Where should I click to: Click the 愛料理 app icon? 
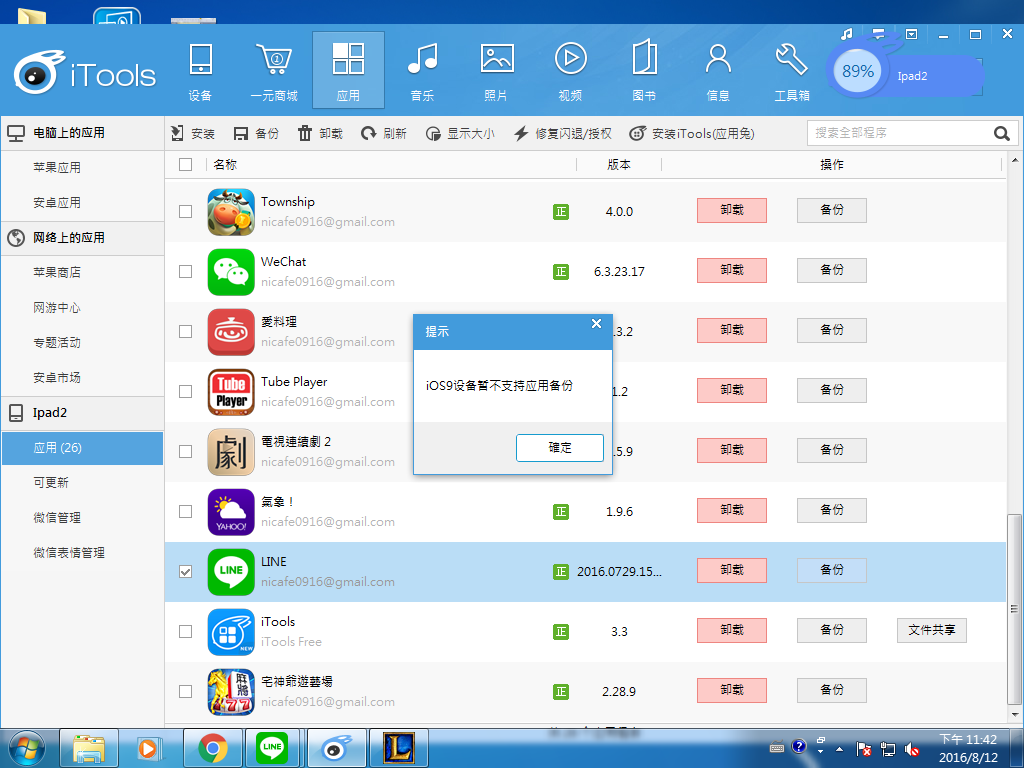tap(231, 332)
